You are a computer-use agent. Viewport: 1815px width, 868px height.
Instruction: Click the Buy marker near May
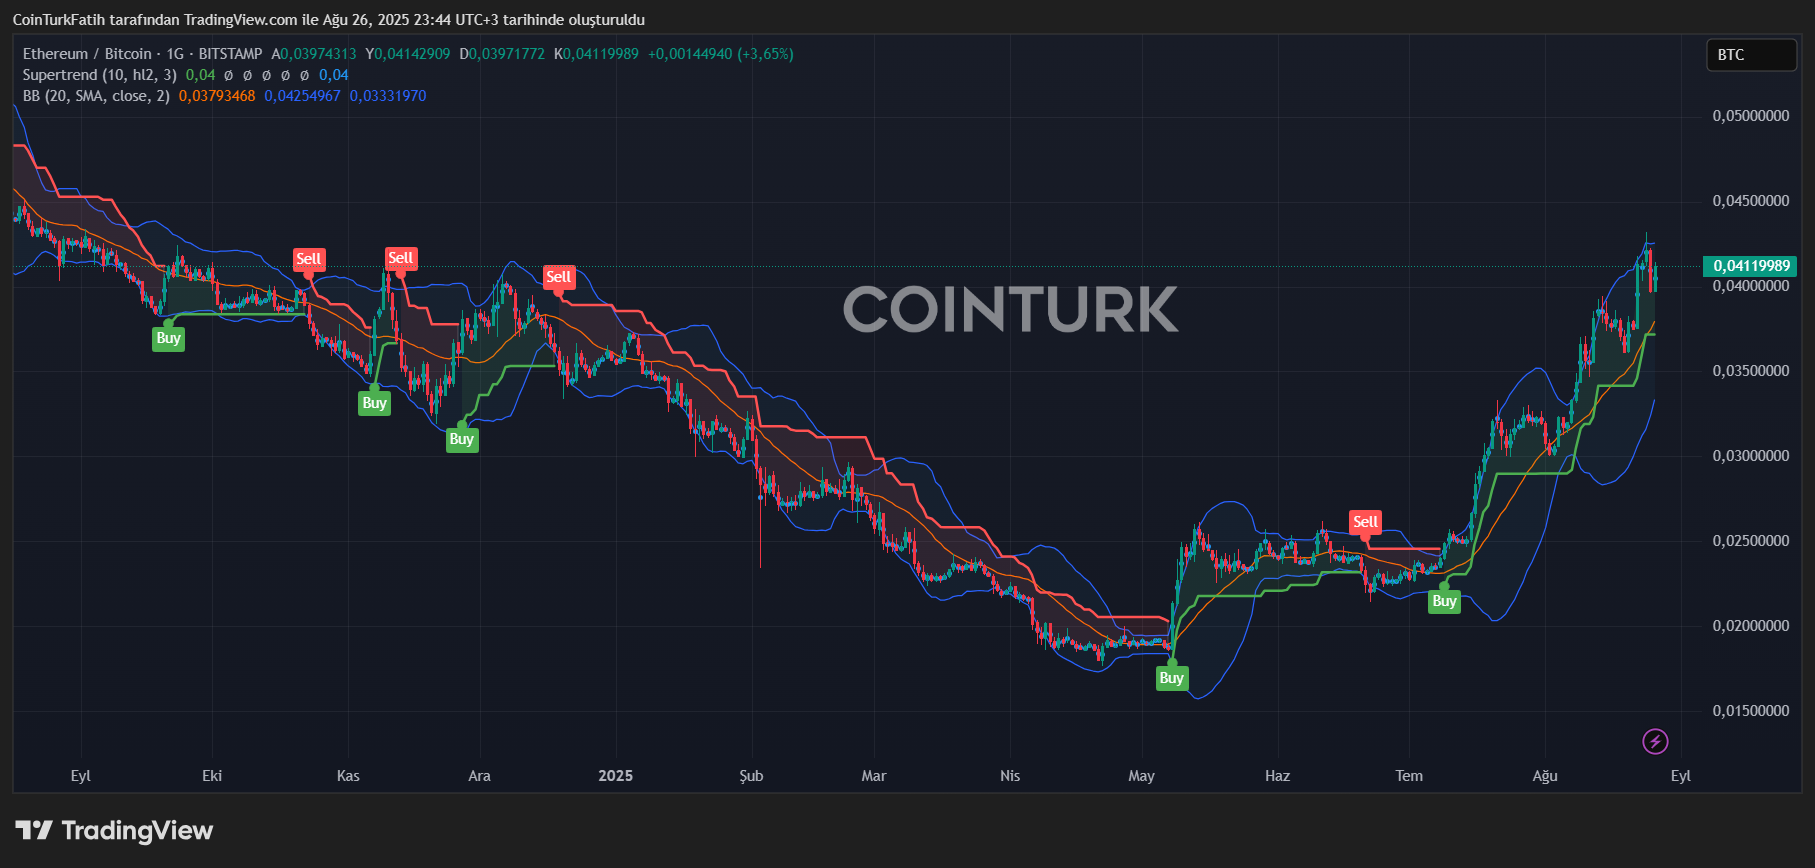point(1171,678)
